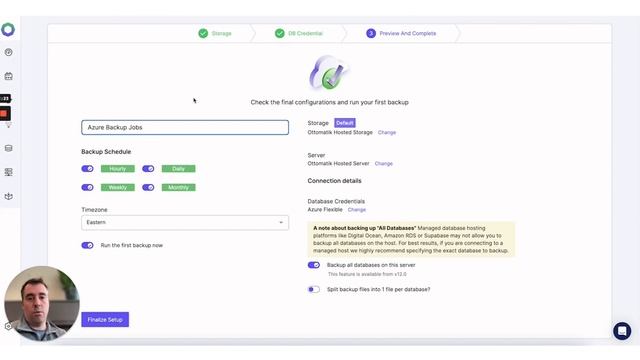Click the Backup Schedule heading
Viewport: 640px width, 360px height.
(x=106, y=151)
